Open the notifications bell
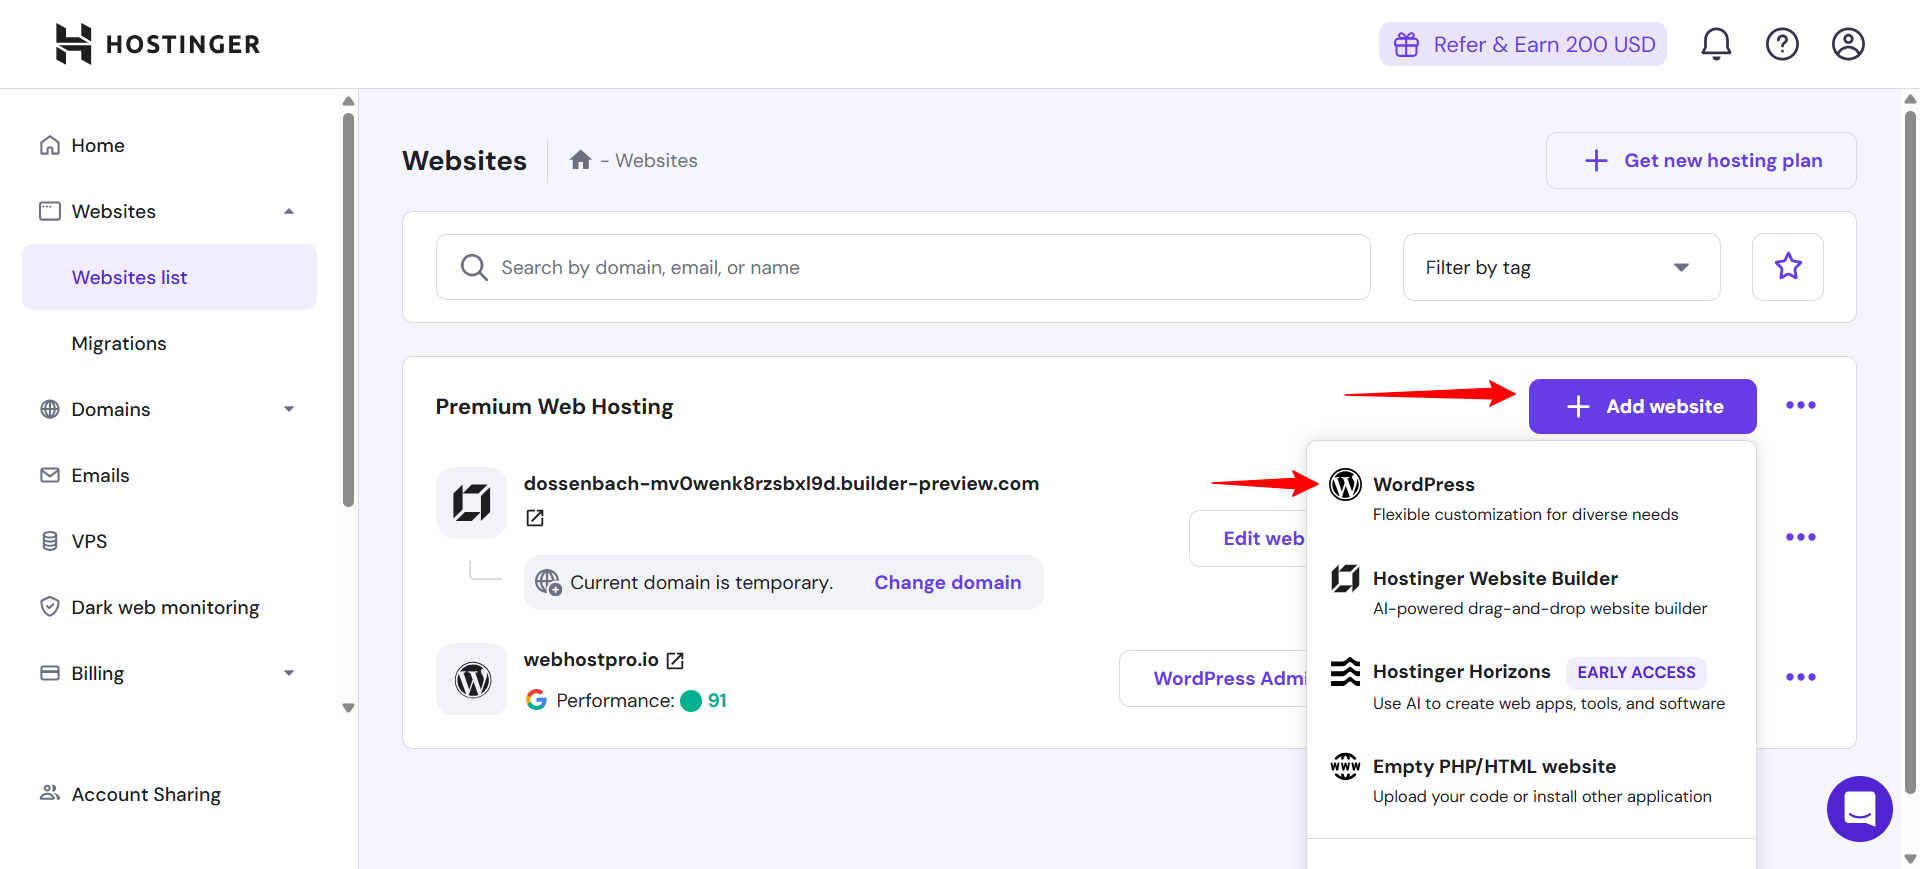The width and height of the screenshot is (1920, 869). coord(1716,44)
